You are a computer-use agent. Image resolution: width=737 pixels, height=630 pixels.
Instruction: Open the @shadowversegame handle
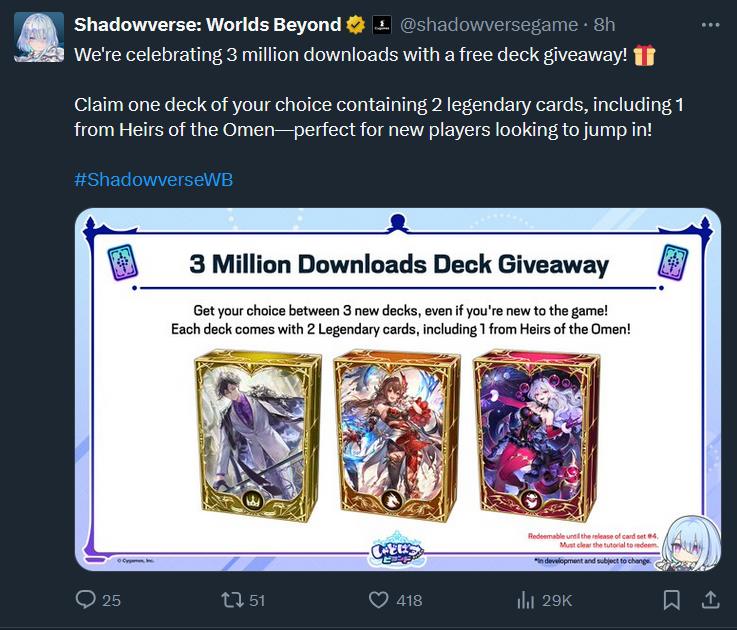point(489,24)
